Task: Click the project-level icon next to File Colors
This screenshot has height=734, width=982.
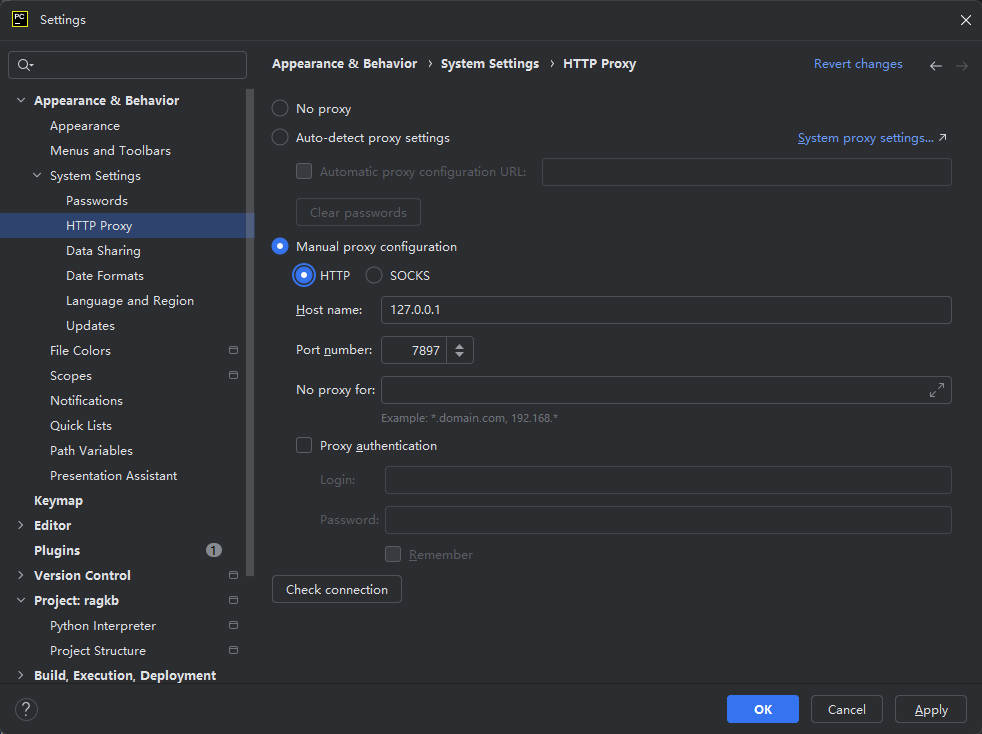Action: [233, 350]
